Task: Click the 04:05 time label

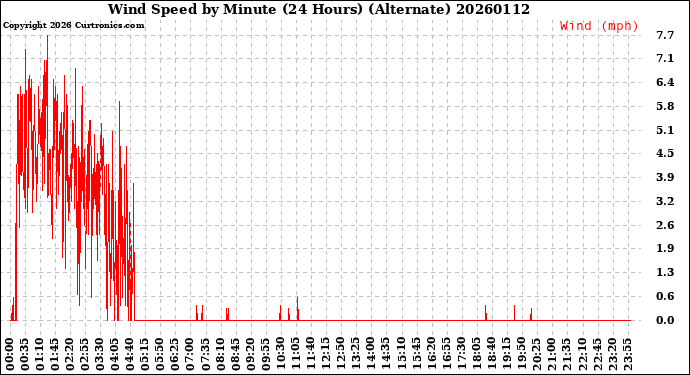Action: 115,354
